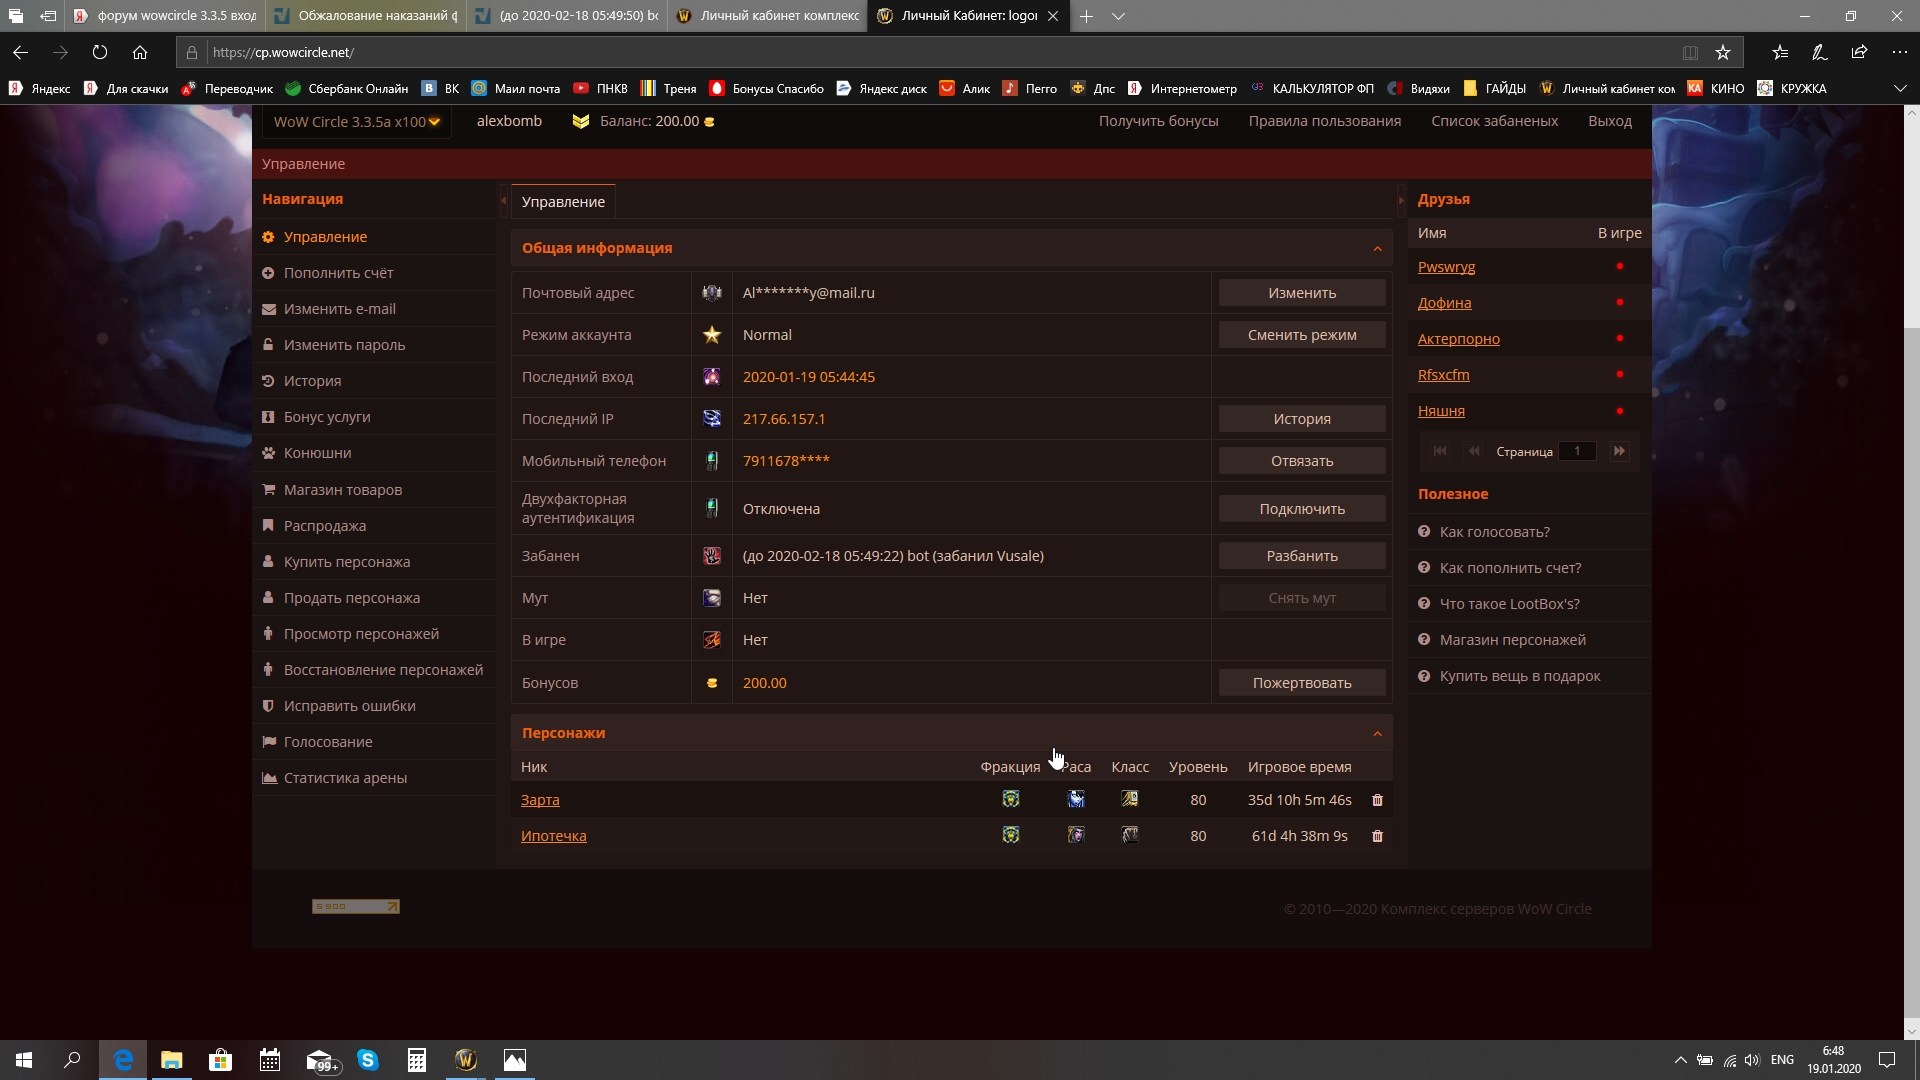
Task: Open Calculator from the taskbar
Action: (x=417, y=1060)
